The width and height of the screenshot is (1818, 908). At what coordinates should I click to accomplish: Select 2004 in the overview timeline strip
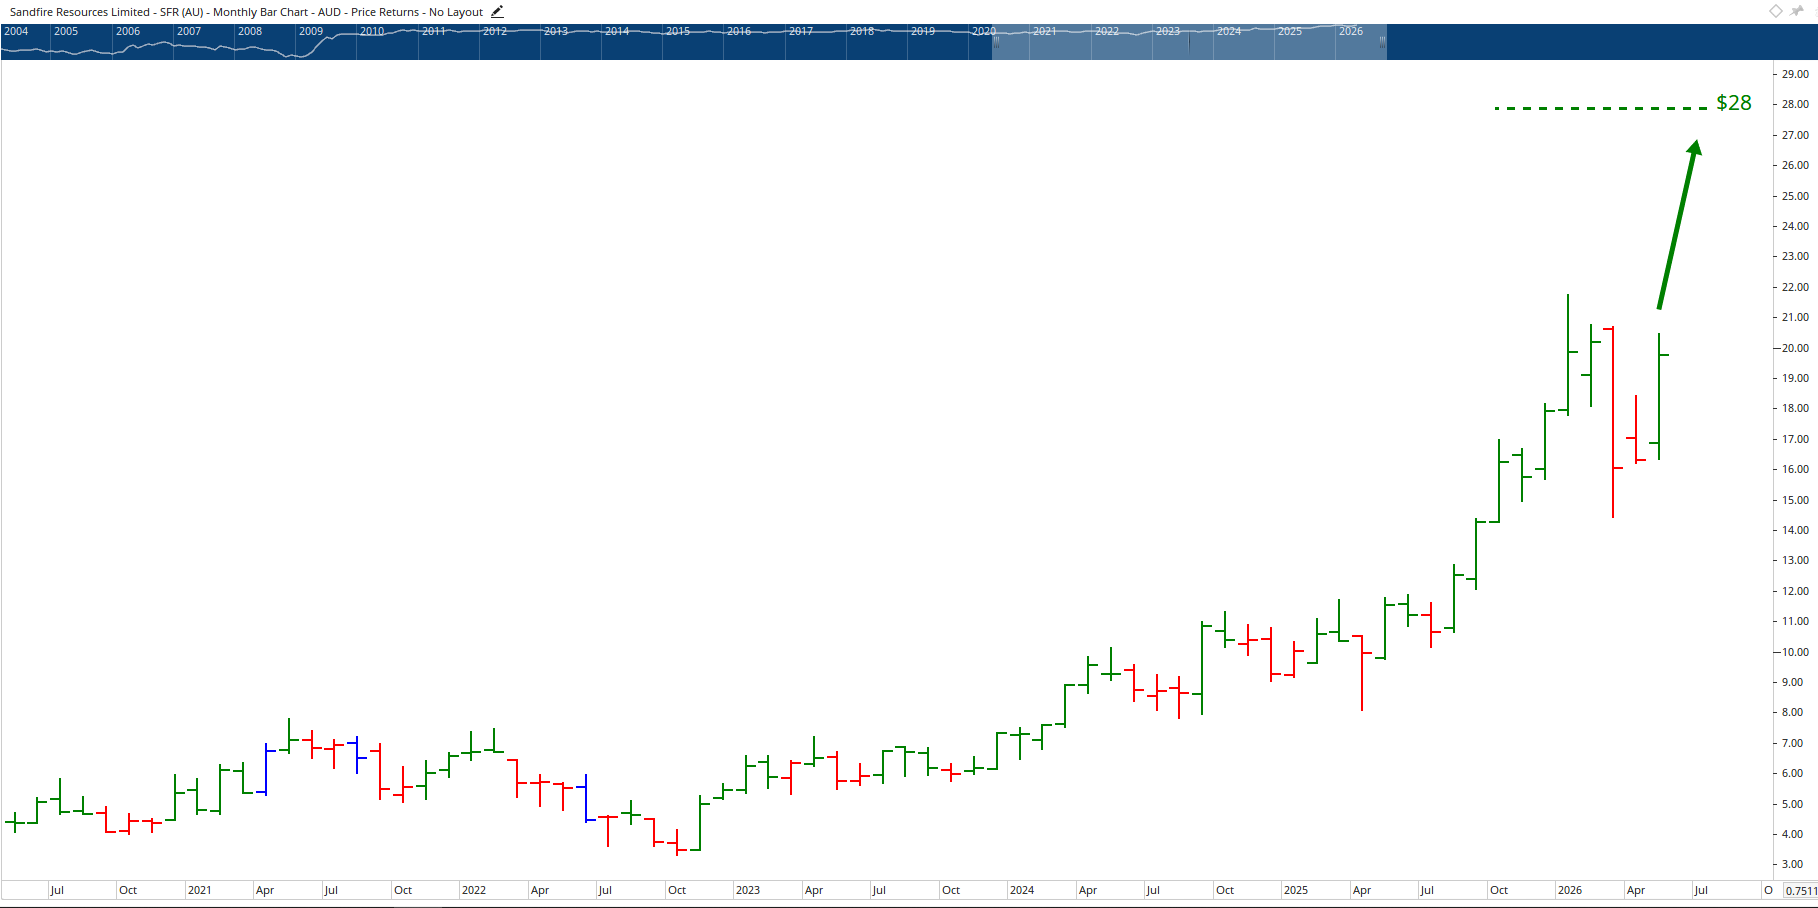tap(16, 31)
